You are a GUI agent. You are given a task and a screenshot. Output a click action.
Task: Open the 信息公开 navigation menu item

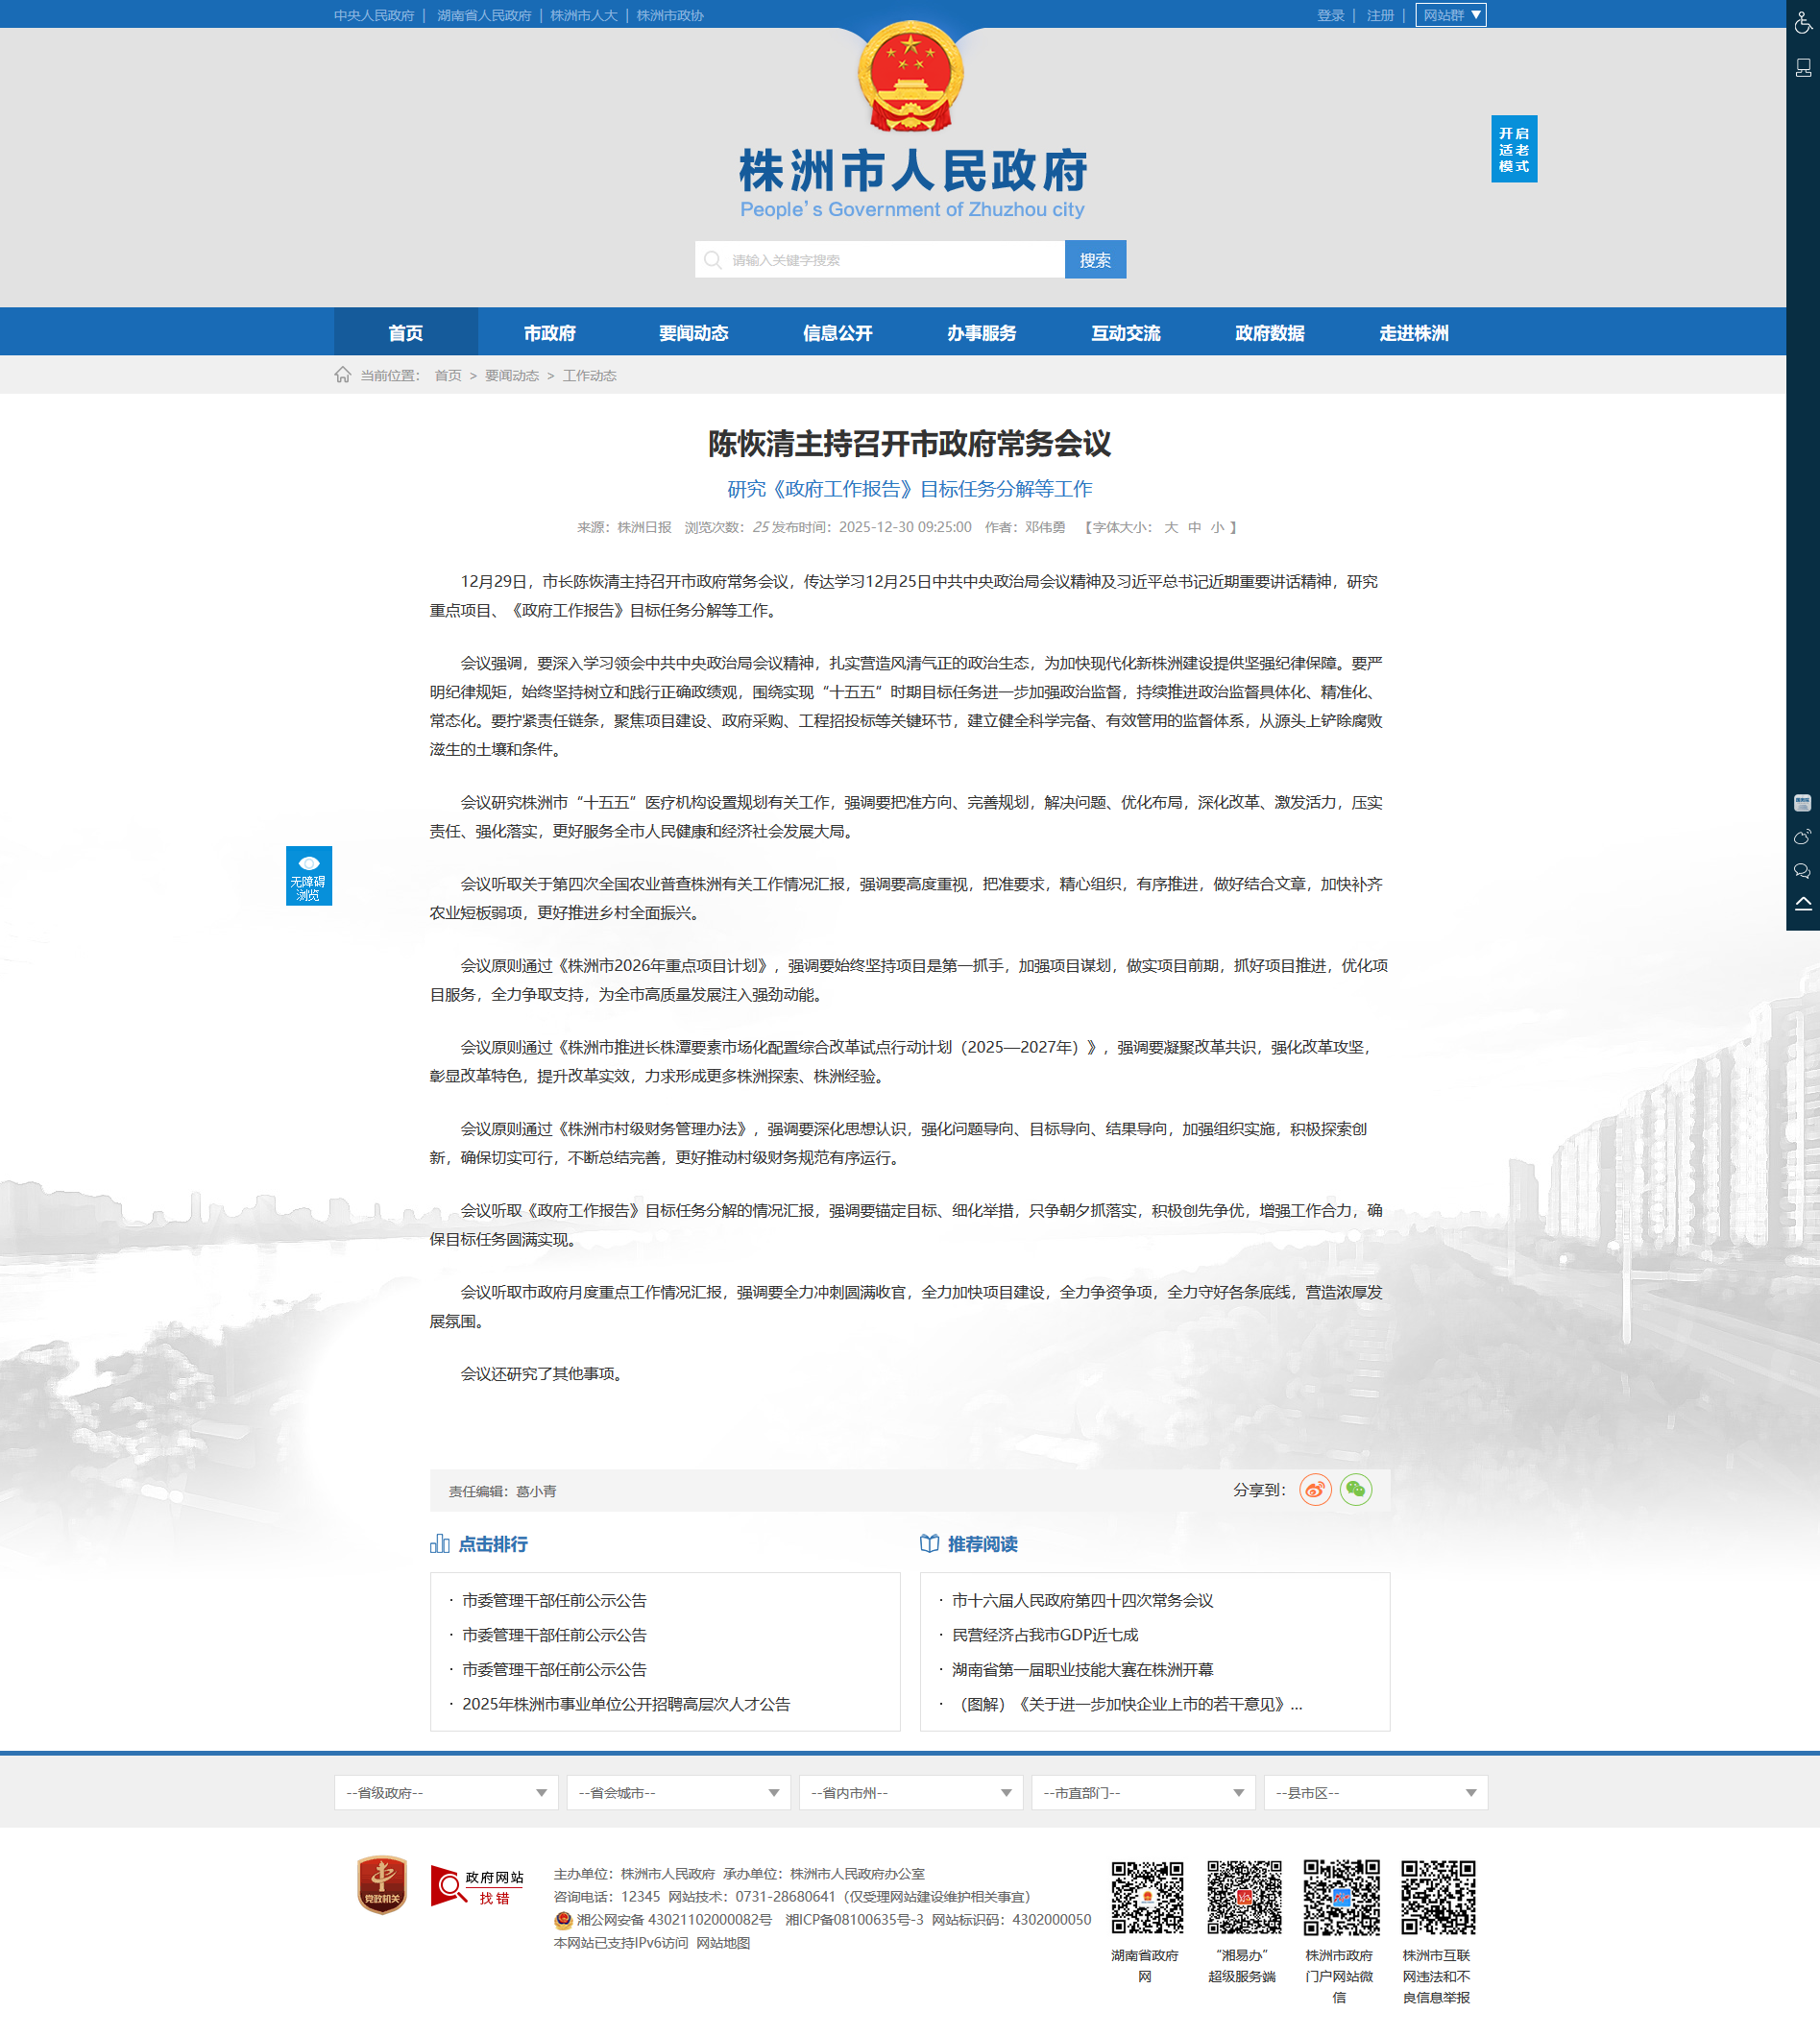(x=837, y=333)
